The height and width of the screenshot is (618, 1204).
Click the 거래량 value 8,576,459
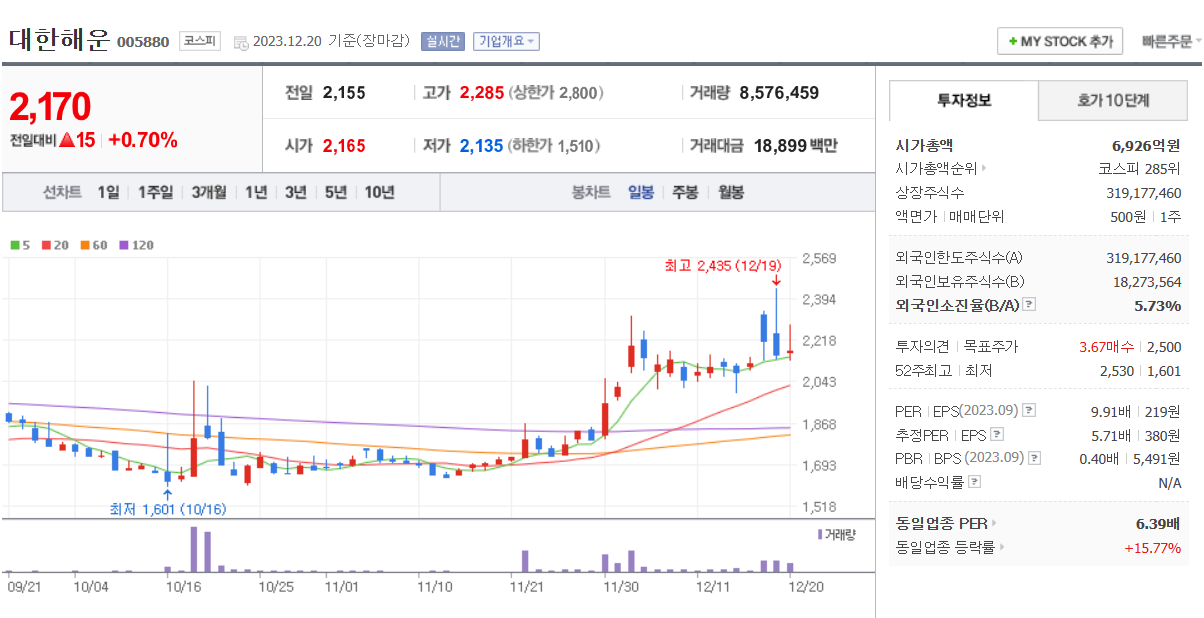point(779,93)
